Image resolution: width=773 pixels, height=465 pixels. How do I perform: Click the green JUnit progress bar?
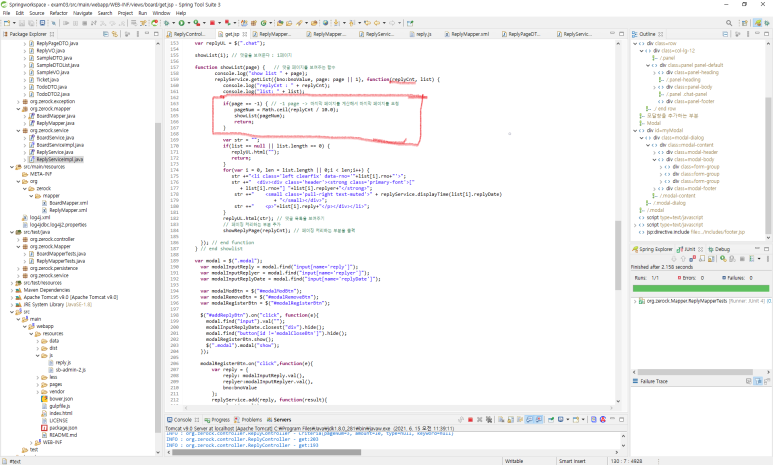[x=701, y=288]
